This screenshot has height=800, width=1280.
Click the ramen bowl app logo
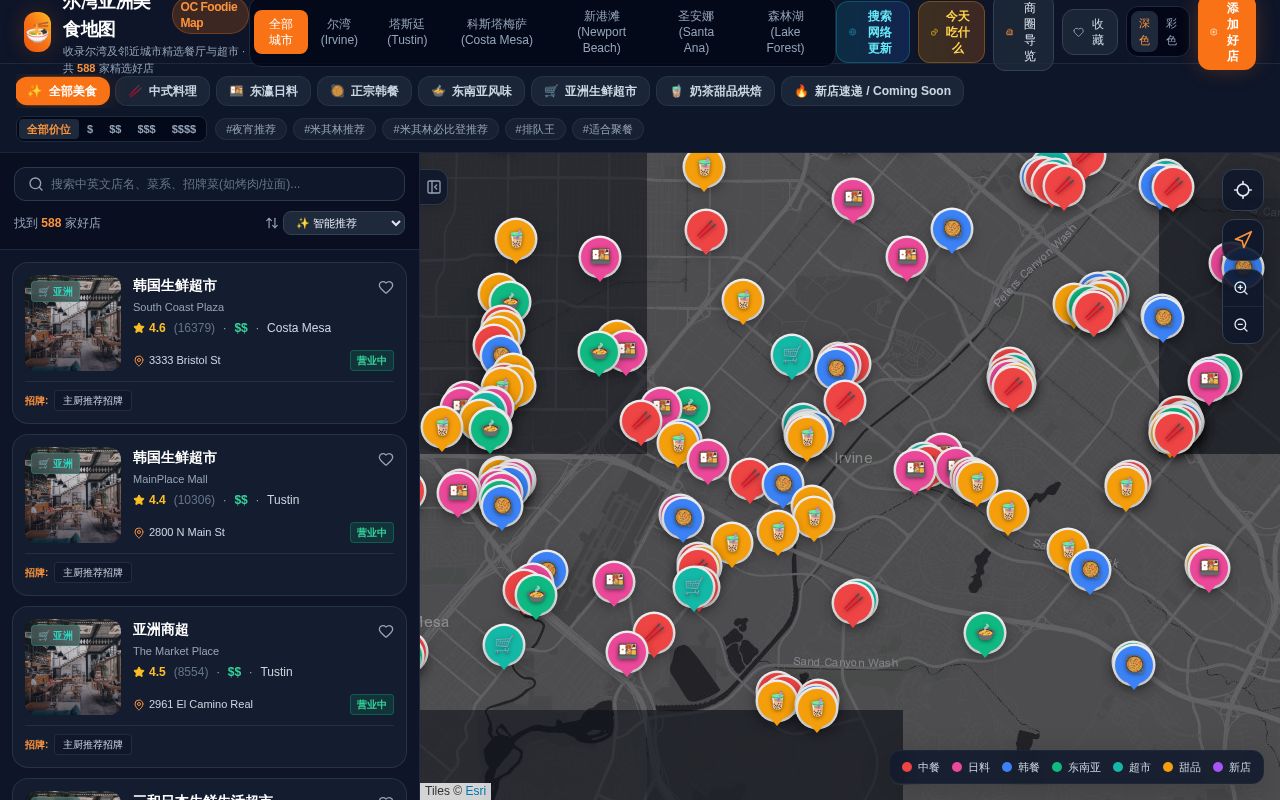point(37,32)
